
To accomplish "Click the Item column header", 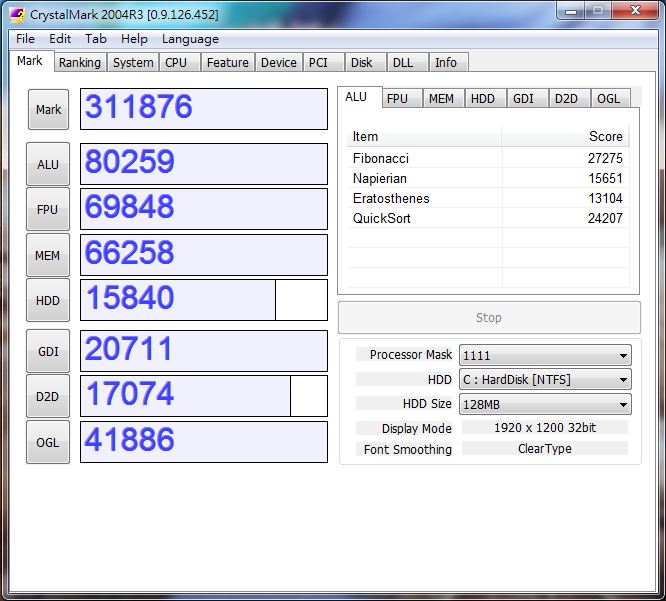I will [424, 136].
